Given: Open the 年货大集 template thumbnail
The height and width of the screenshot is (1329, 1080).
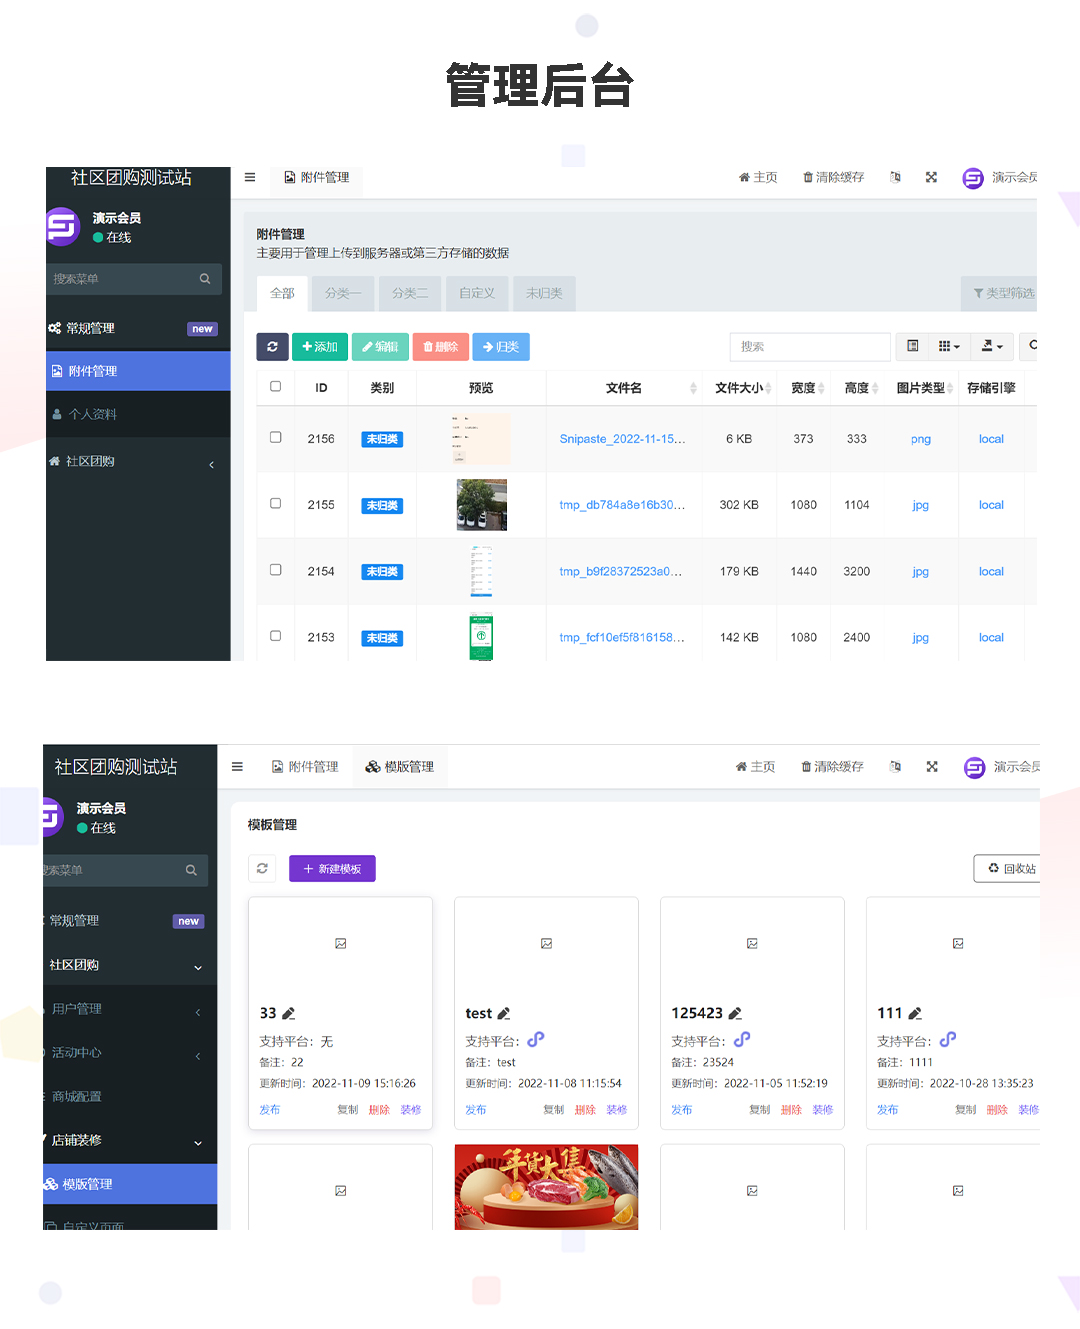Looking at the screenshot, I should 546,1187.
